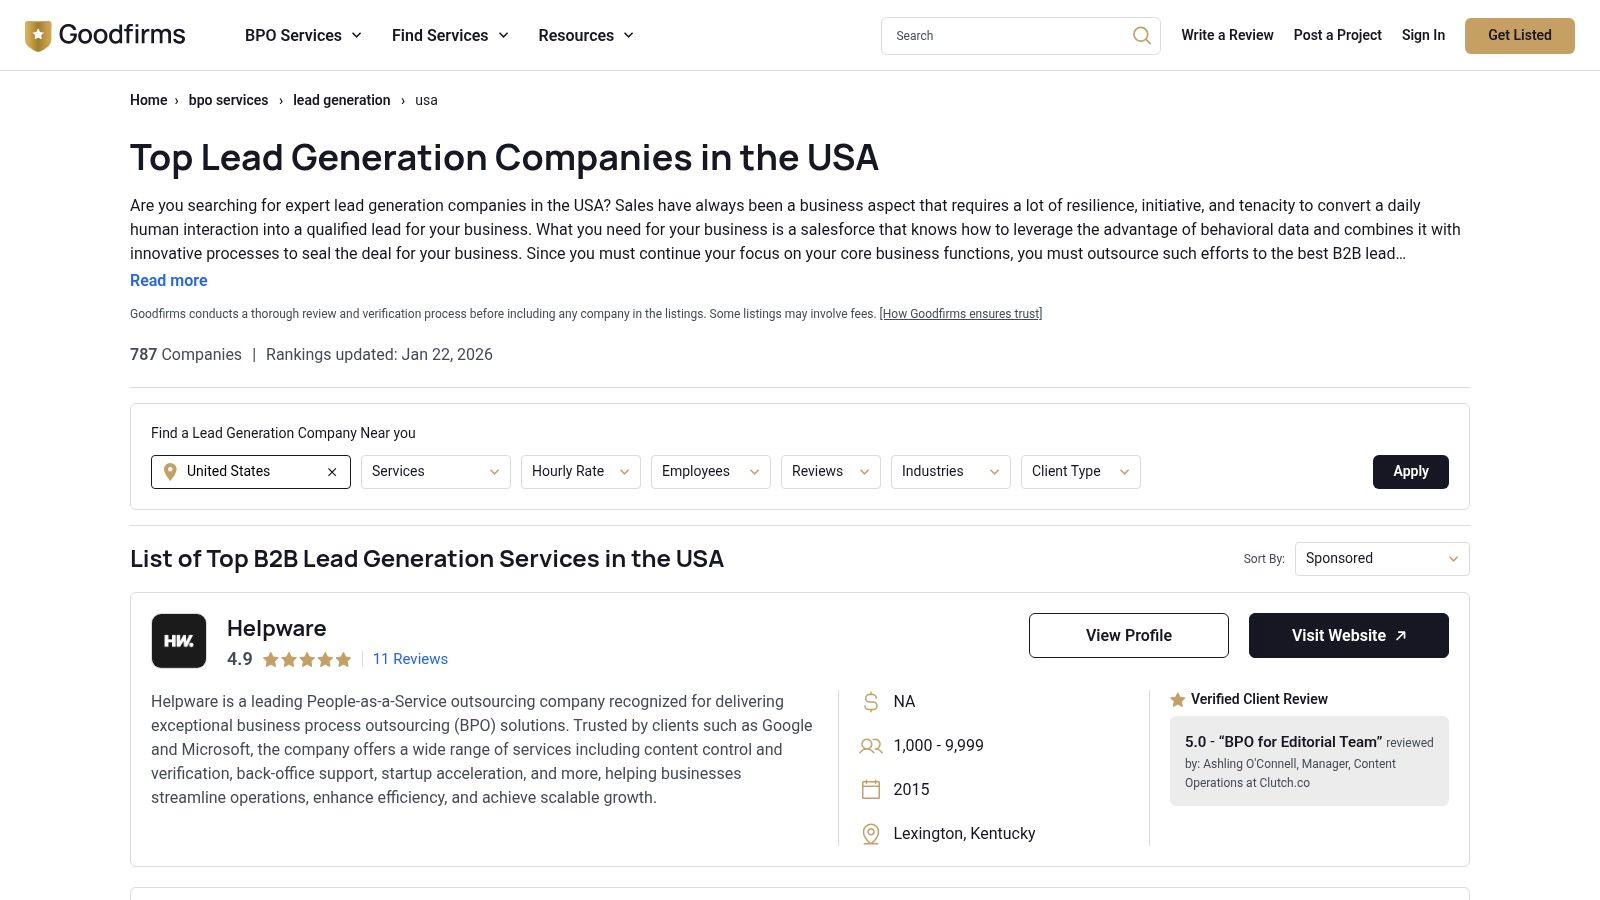Open the Hourly Rate filter dropdown
Image resolution: width=1600 pixels, height=900 pixels.
[580, 471]
